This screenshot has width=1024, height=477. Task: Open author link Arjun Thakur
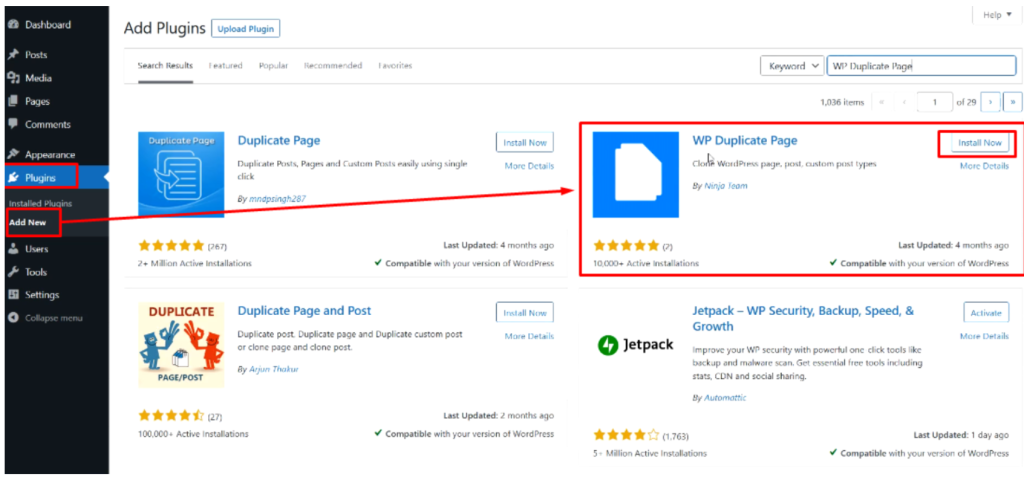pyautogui.click(x=272, y=369)
